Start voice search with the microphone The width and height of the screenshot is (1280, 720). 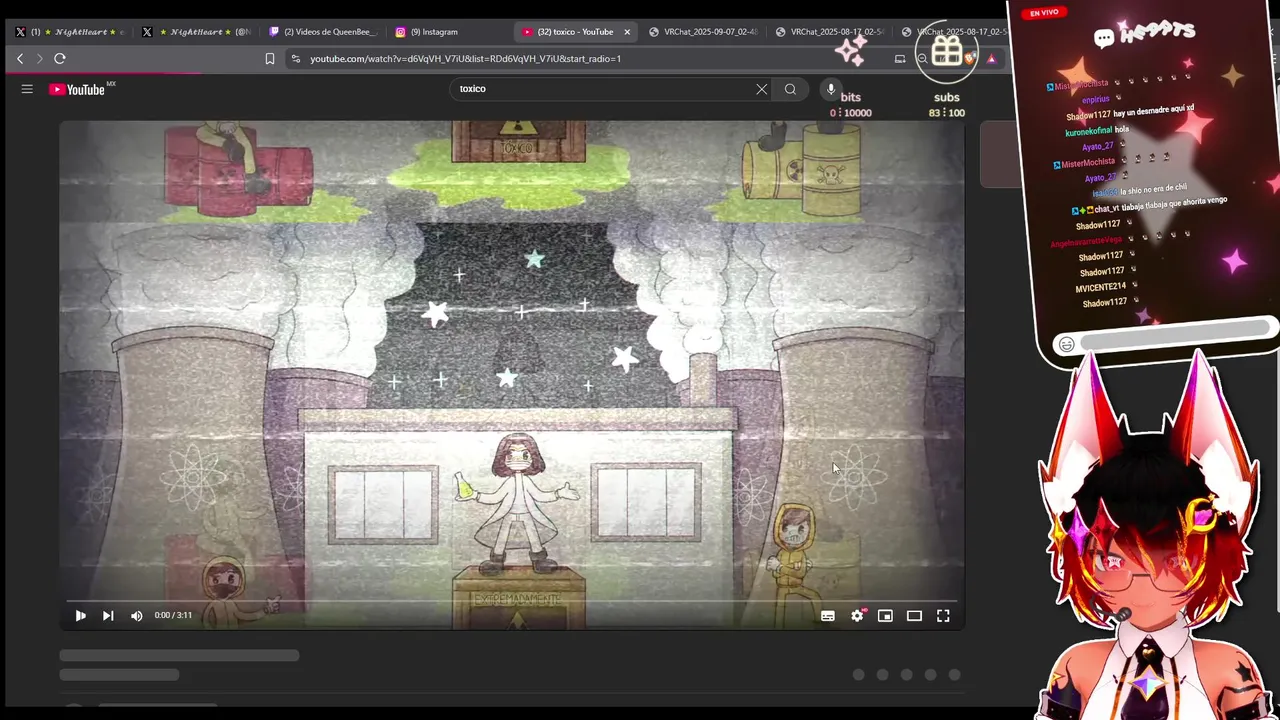(x=830, y=89)
